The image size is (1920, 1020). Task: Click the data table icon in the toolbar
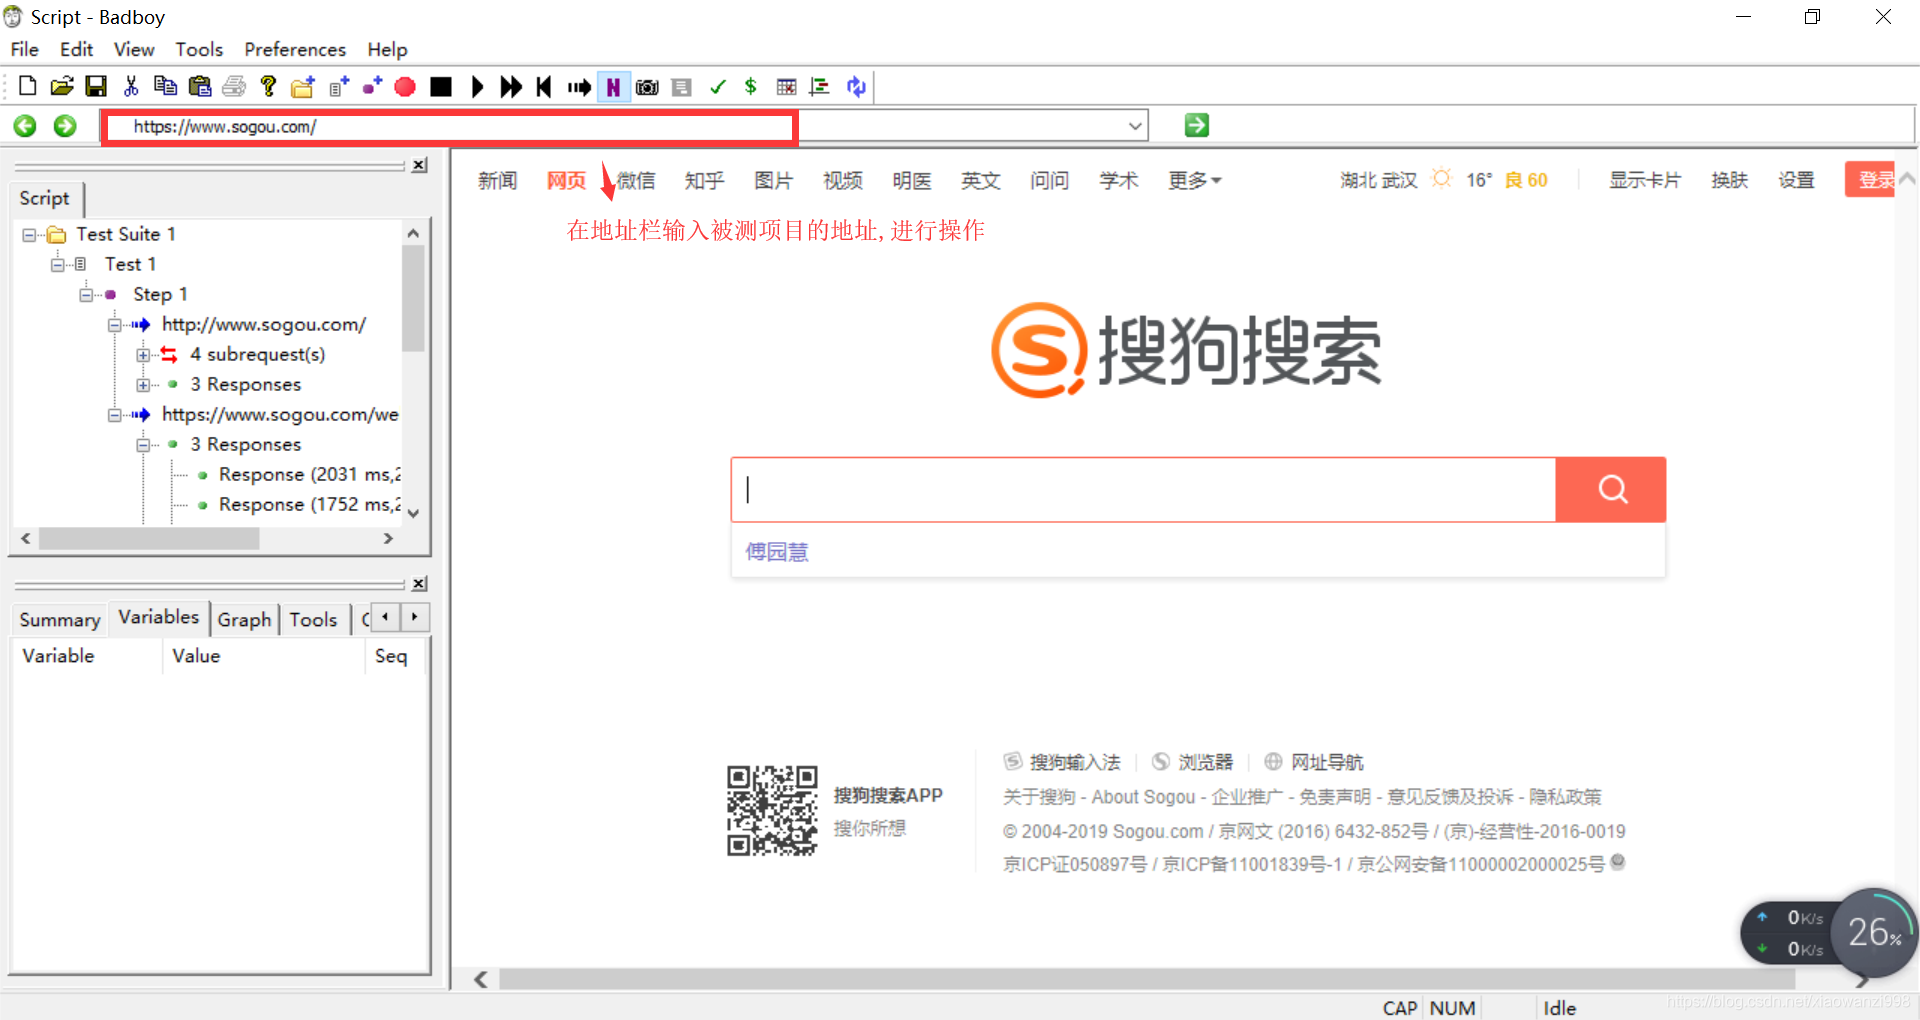click(787, 87)
